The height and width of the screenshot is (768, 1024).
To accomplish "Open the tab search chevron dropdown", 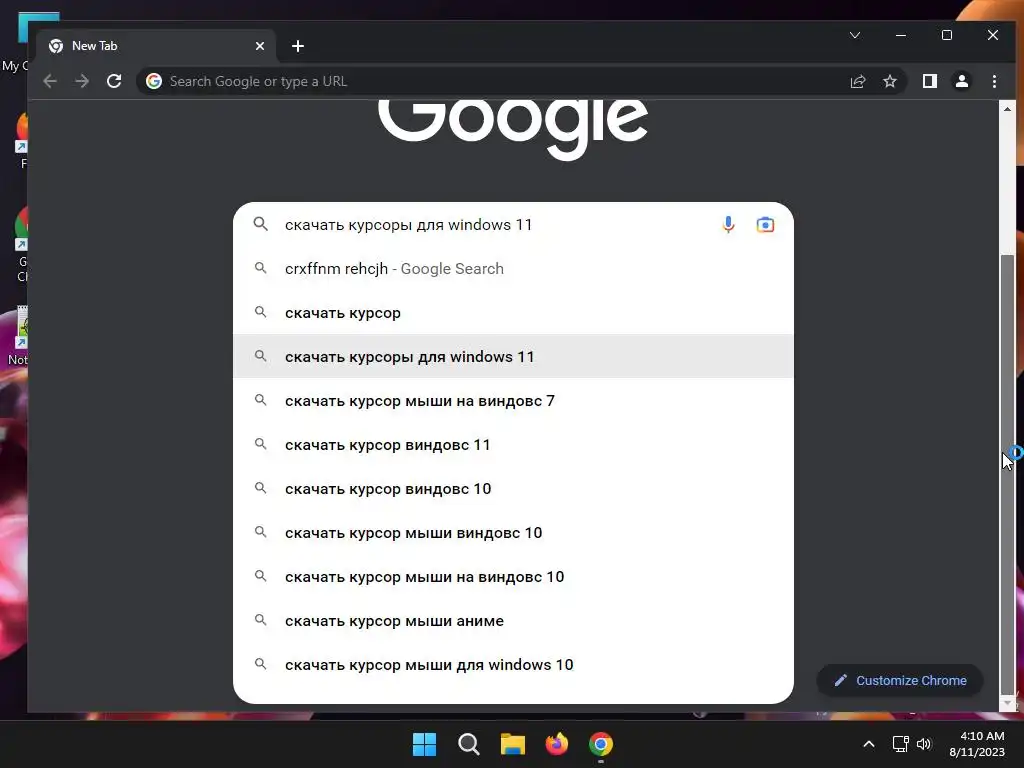I will 855,35.
